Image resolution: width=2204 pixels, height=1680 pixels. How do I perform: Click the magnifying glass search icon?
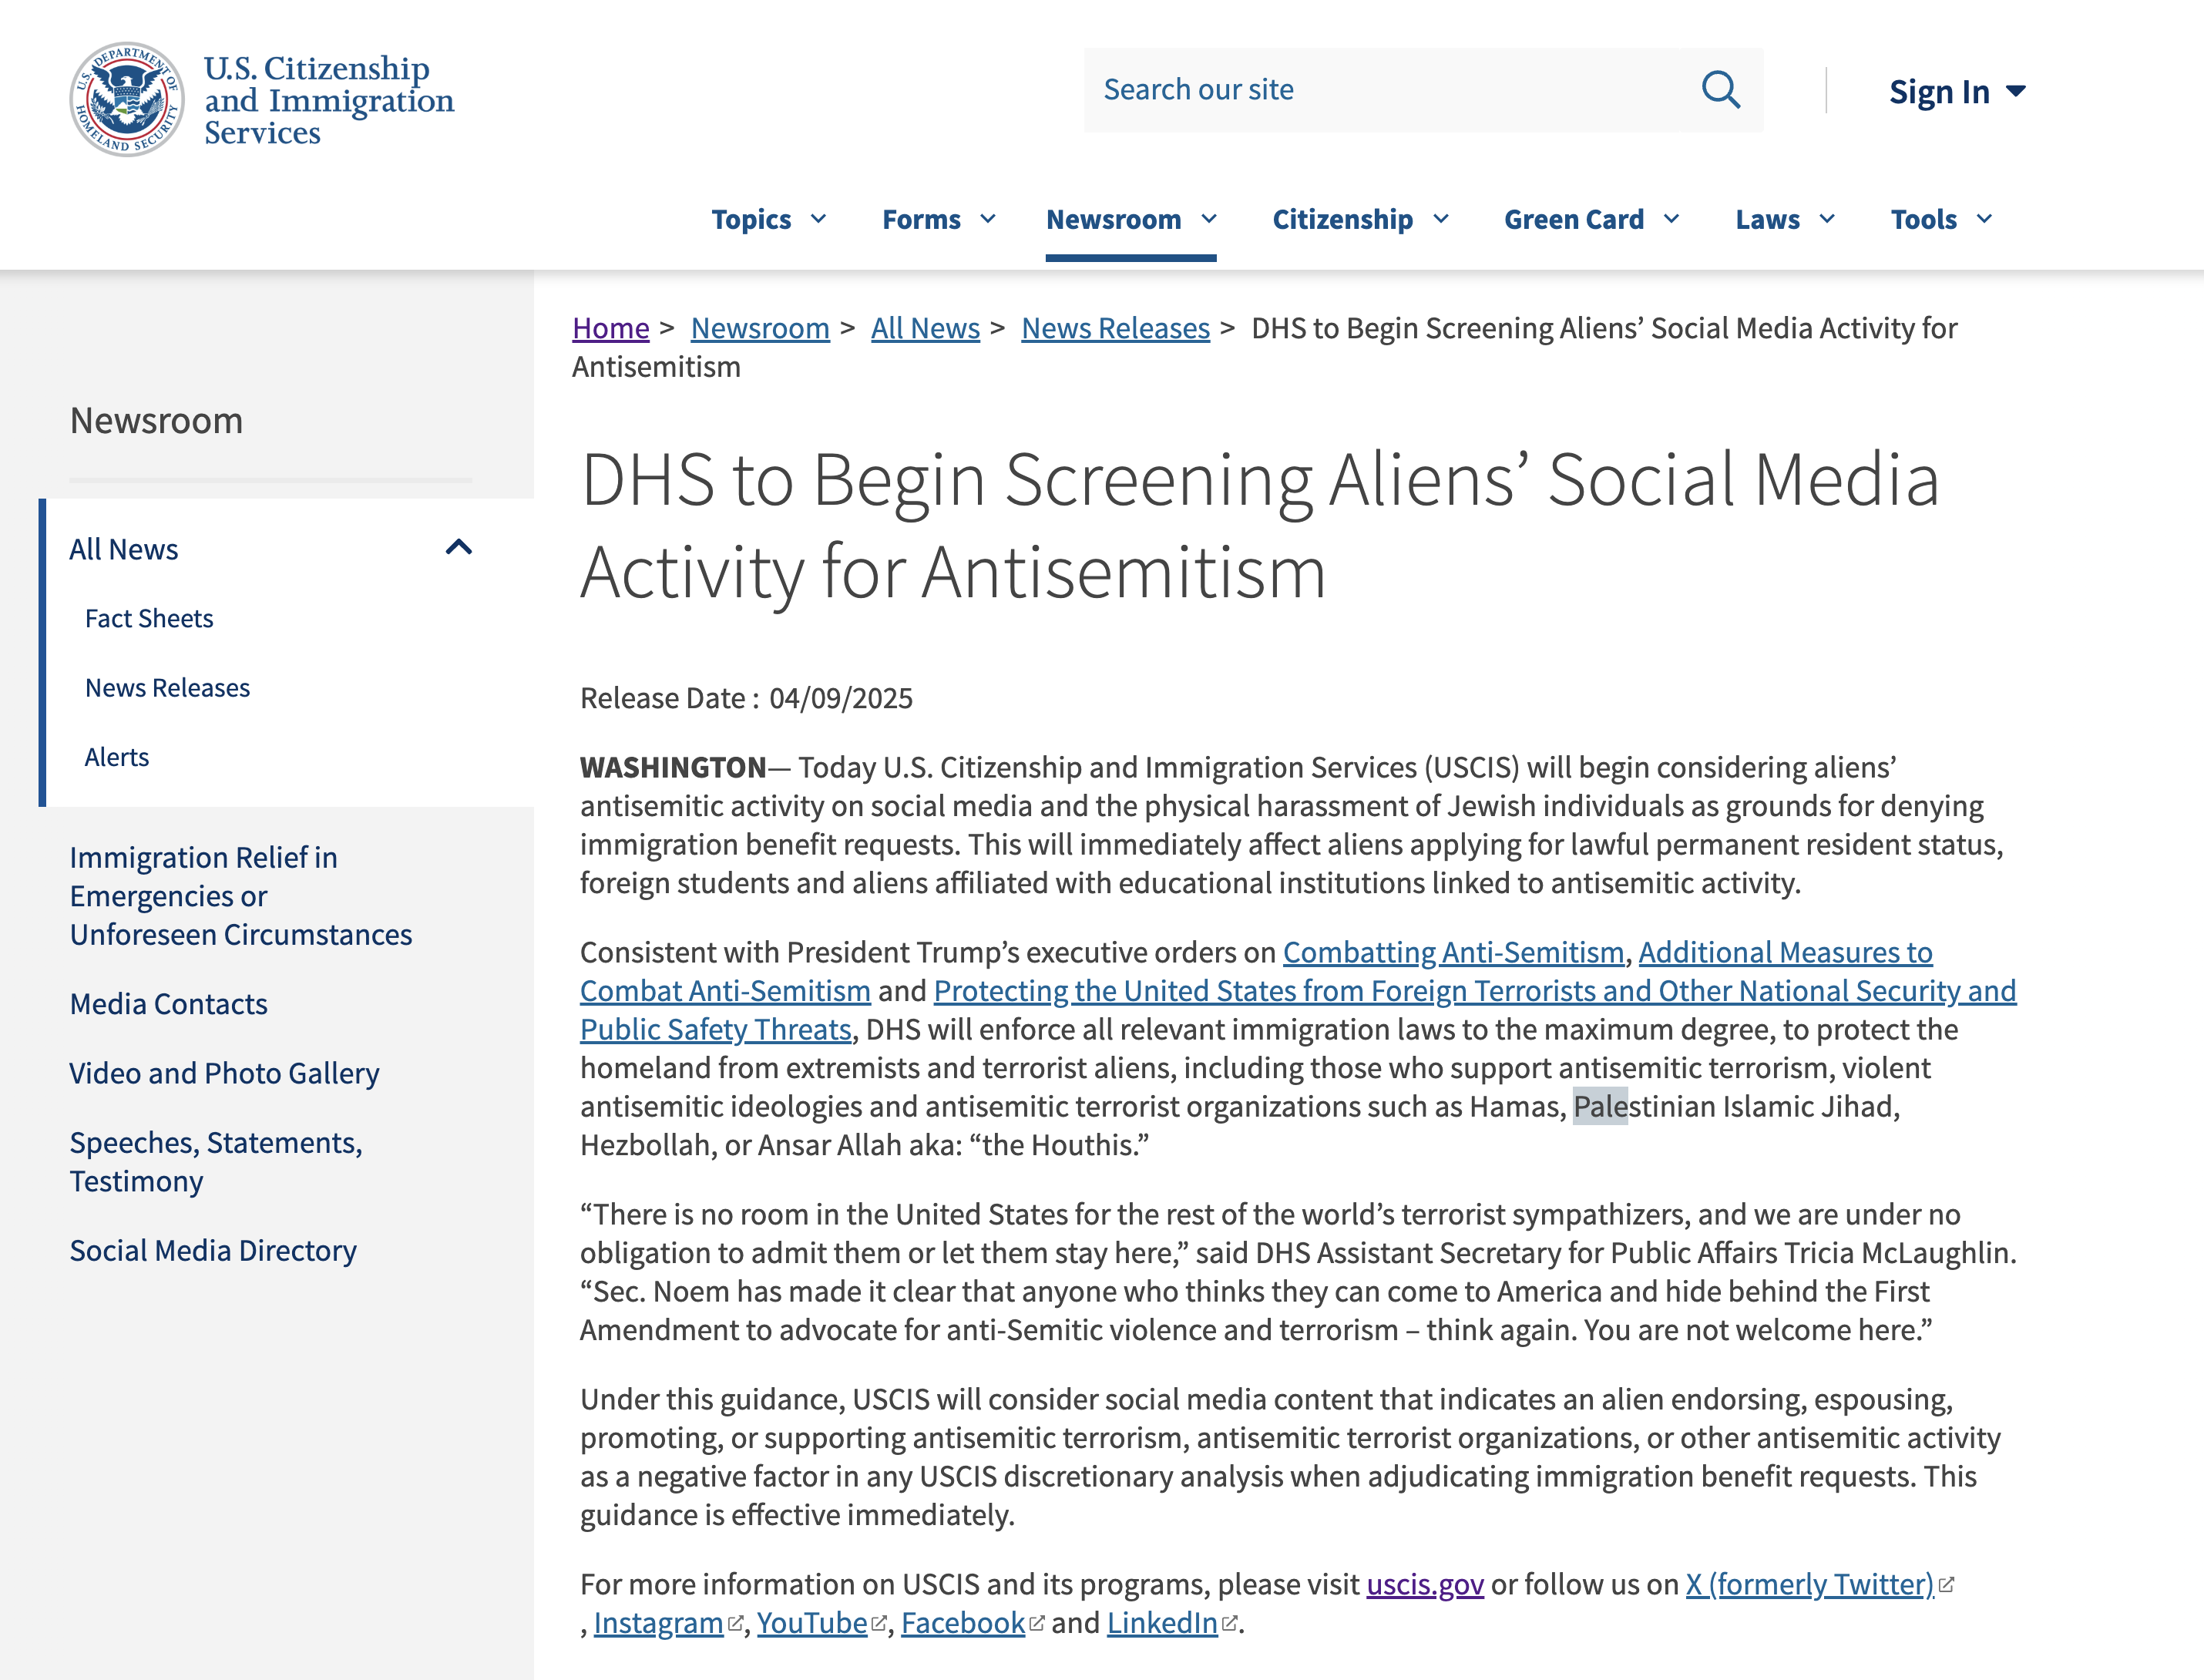point(1720,90)
